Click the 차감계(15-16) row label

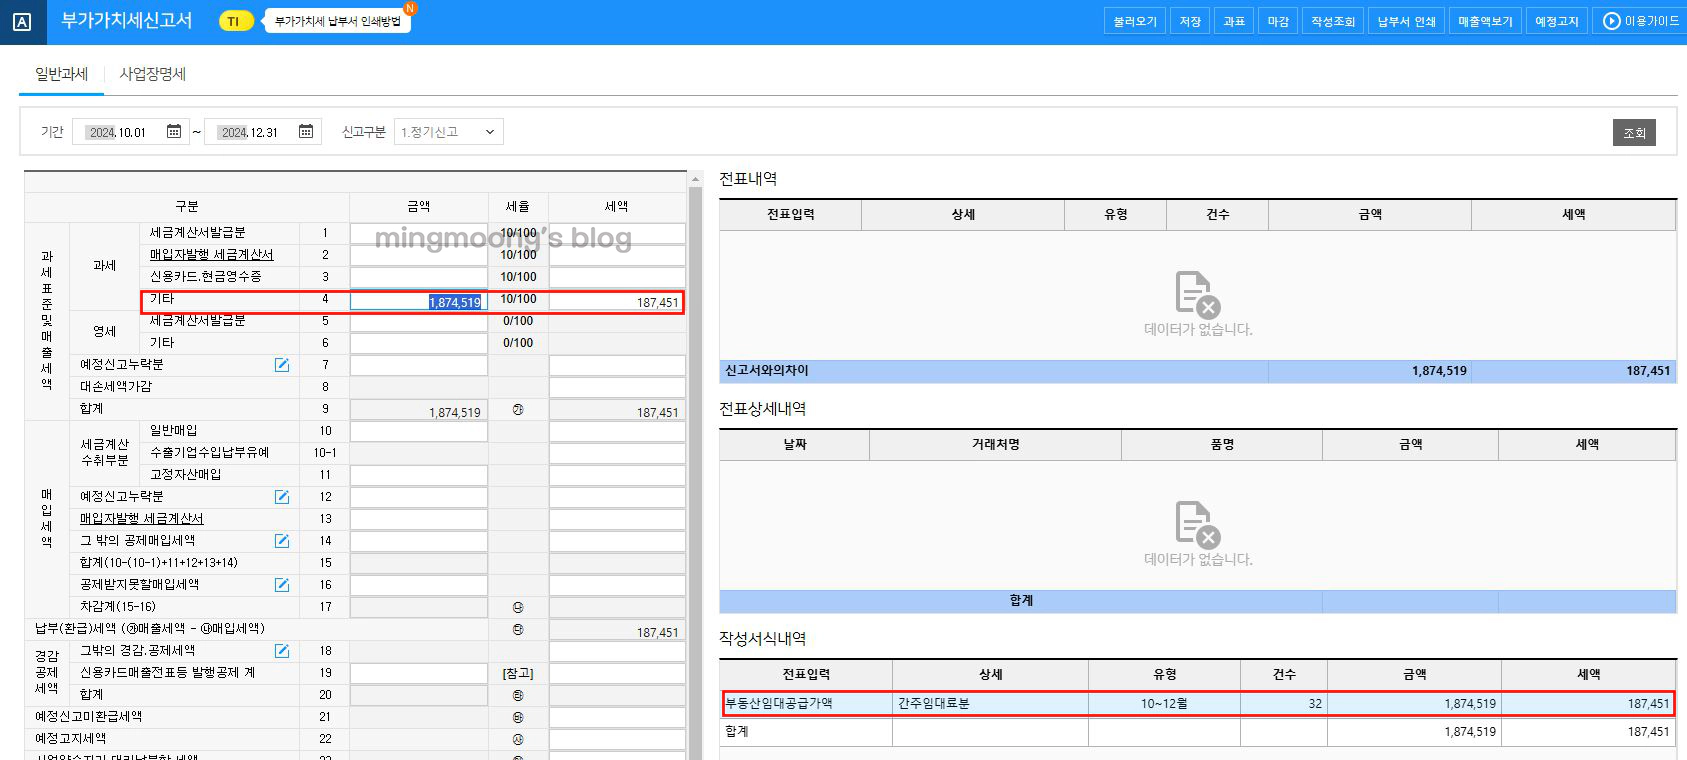click(x=118, y=606)
